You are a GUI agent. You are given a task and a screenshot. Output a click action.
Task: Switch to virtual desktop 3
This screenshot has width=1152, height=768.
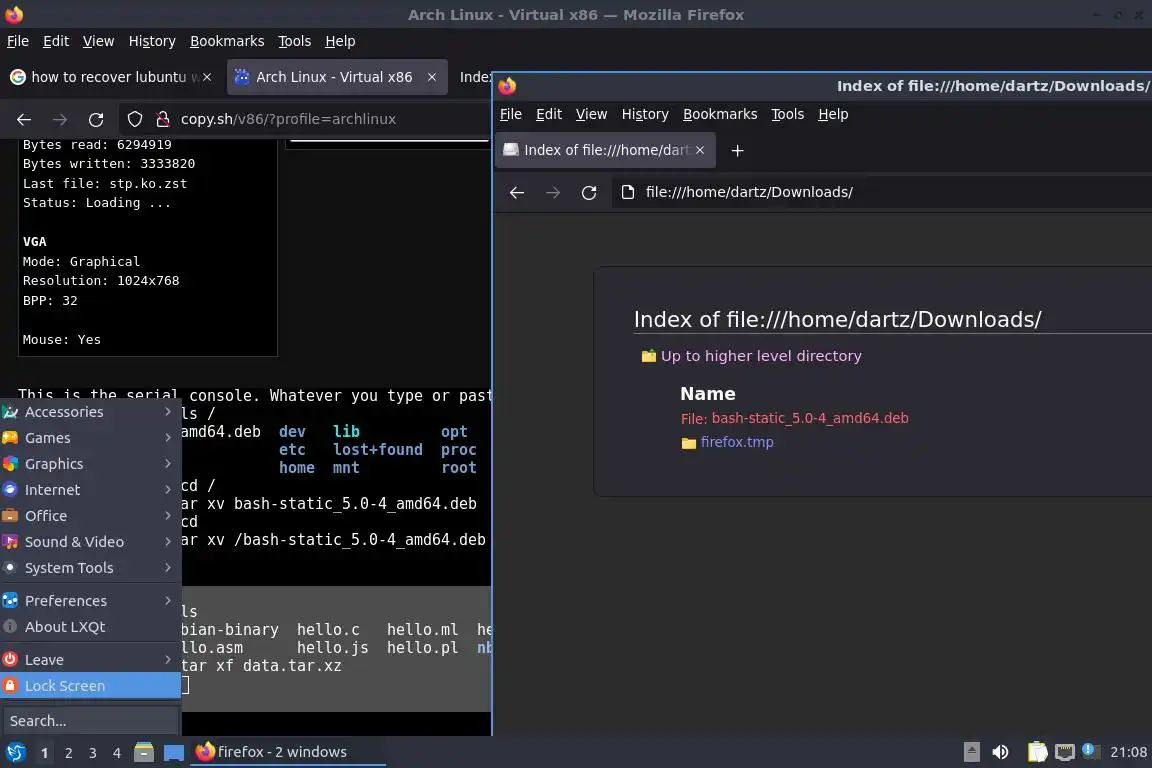[x=93, y=753]
